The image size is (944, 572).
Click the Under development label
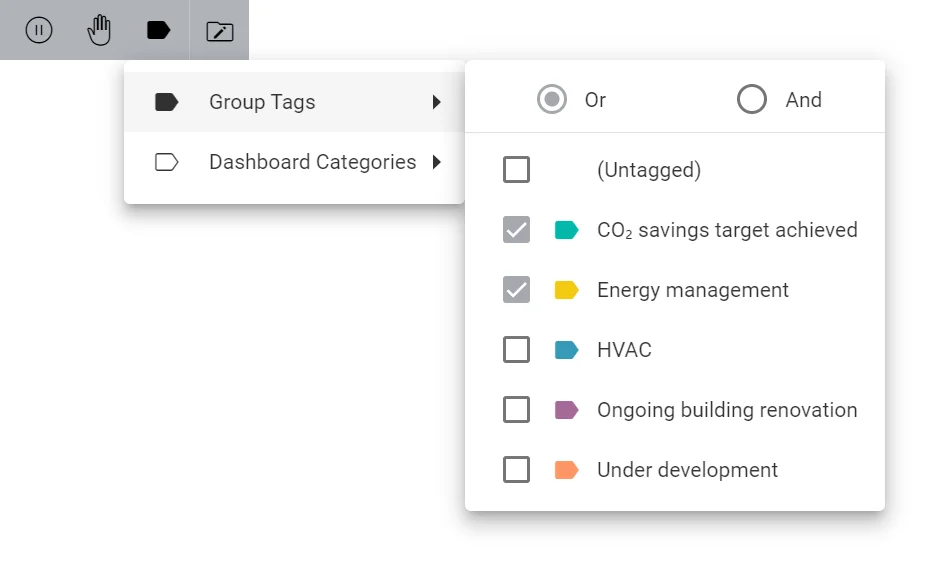click(x=688, y=470)
